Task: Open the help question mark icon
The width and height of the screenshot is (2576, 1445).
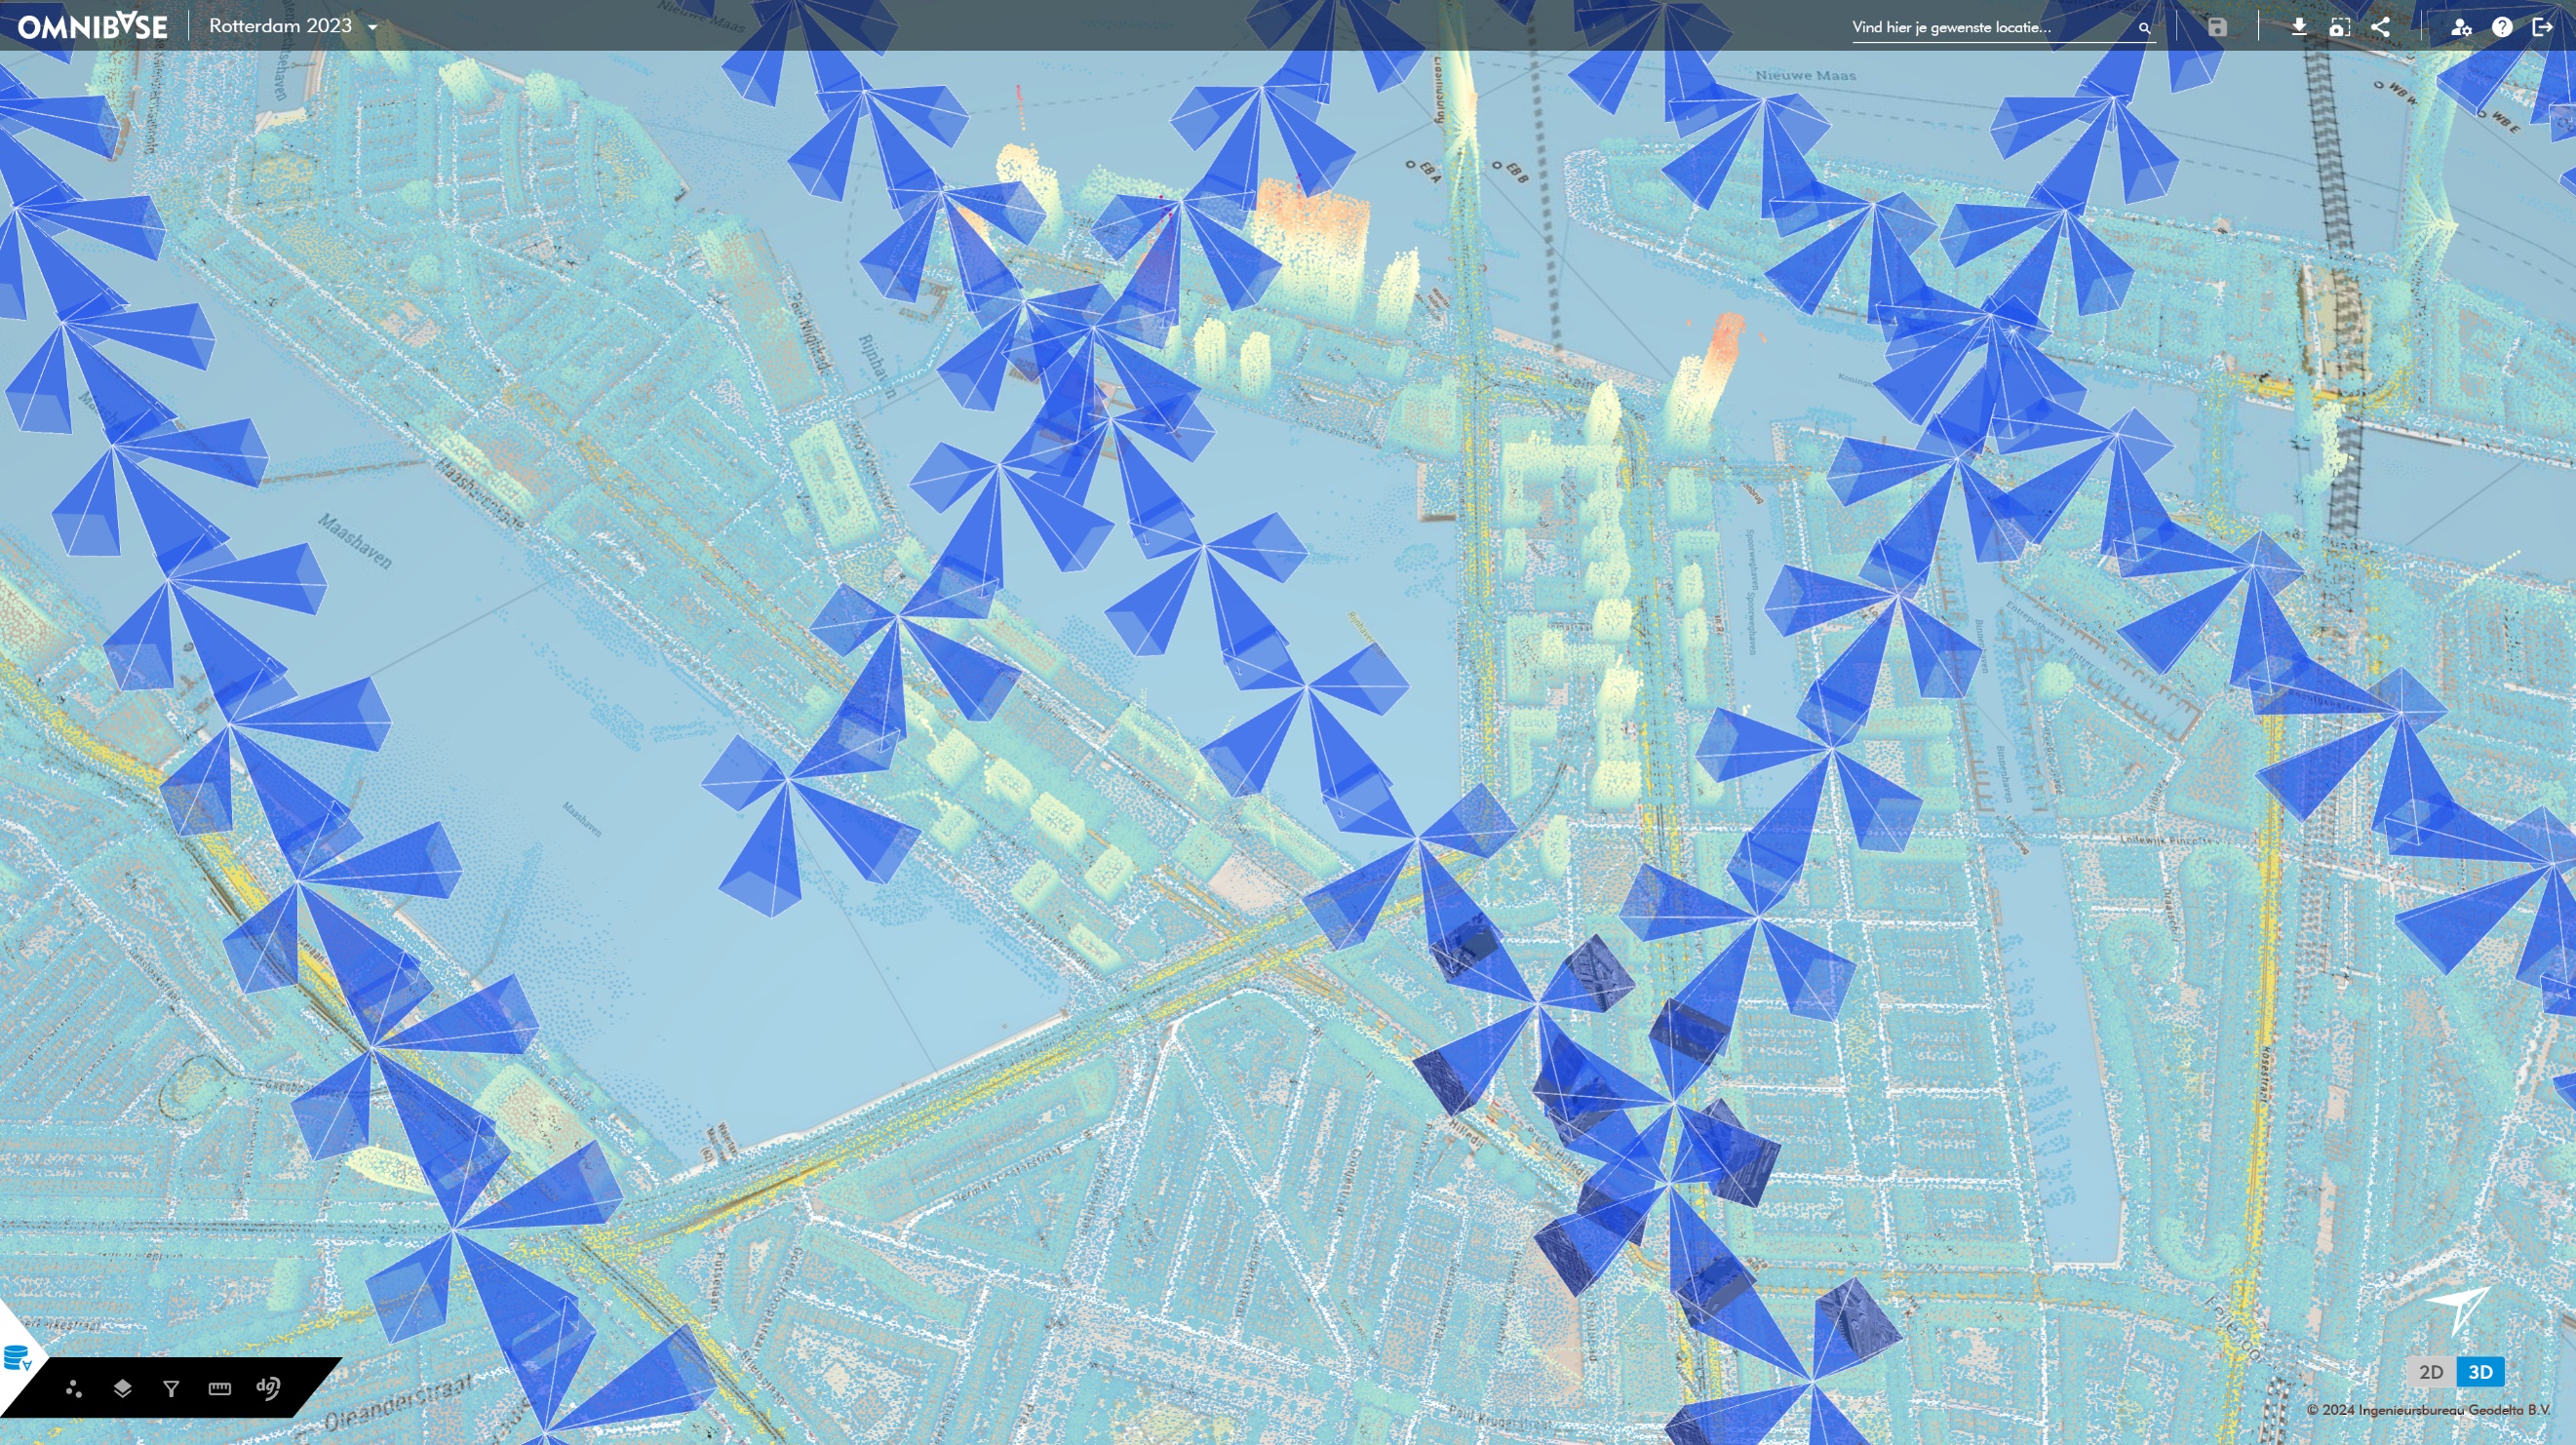Action: (2502, 27)
